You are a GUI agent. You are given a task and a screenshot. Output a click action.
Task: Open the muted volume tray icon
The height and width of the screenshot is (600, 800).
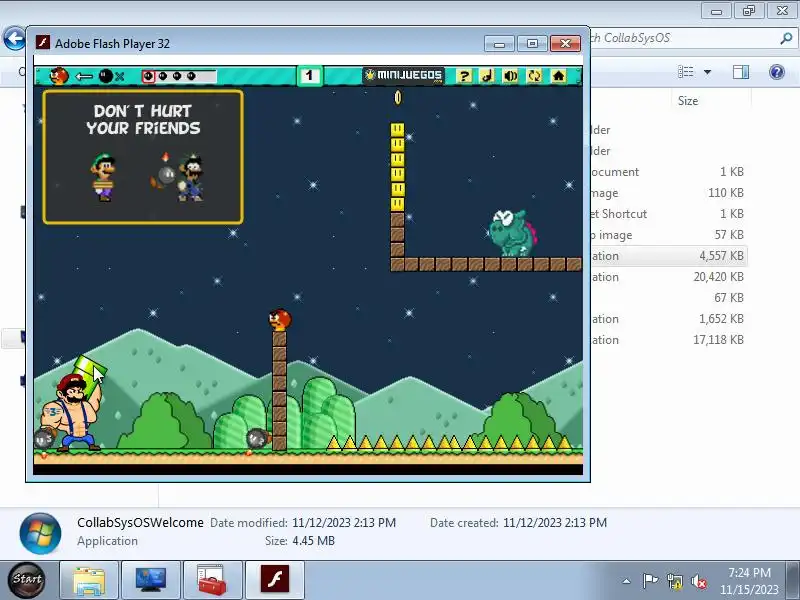click(699, 581)
